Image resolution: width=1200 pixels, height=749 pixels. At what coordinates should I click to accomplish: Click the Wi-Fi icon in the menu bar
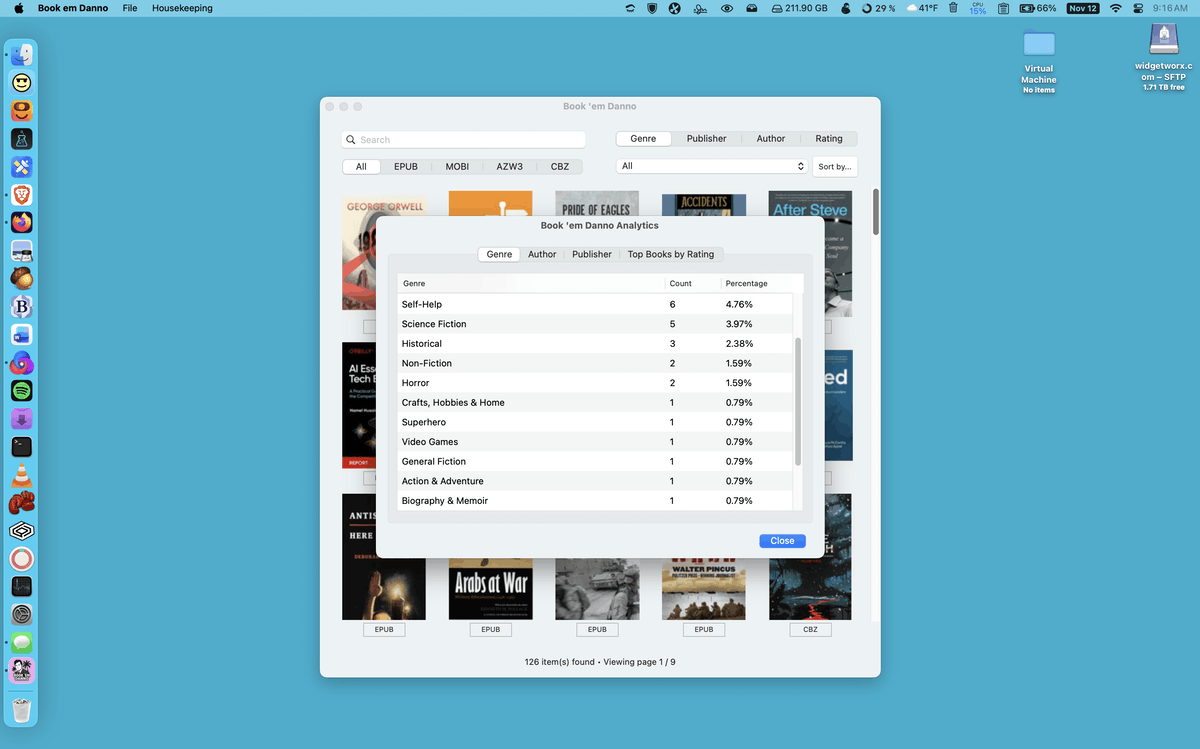1116,8
